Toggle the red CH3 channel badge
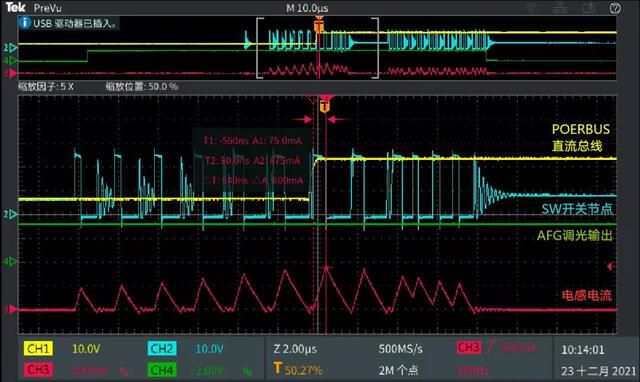This screenshot has height=382, width=640. [x=38, y=370]
